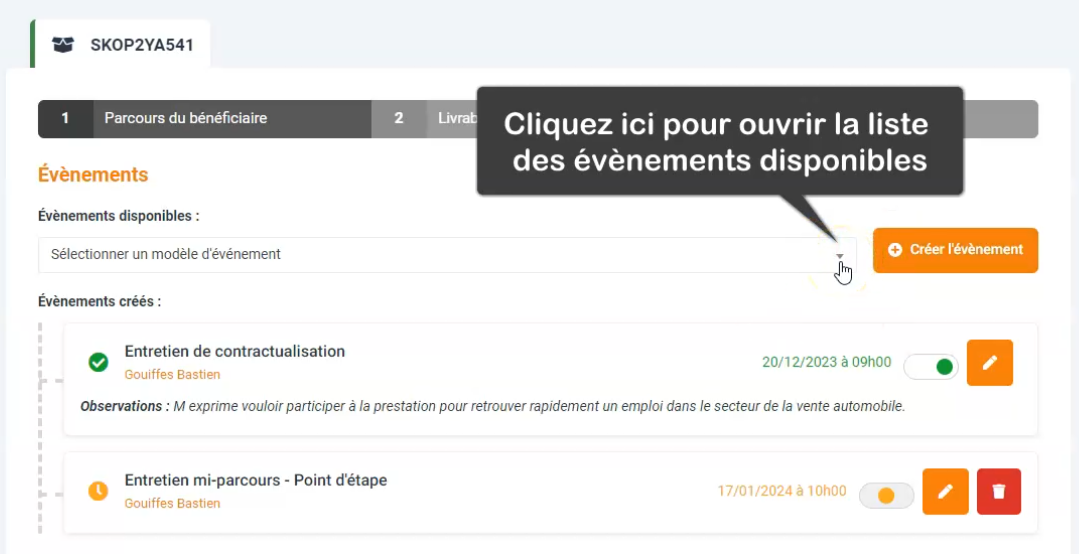The image size is (1079, 554).
Task: Click the Observations text of first event
Action: 493,406
